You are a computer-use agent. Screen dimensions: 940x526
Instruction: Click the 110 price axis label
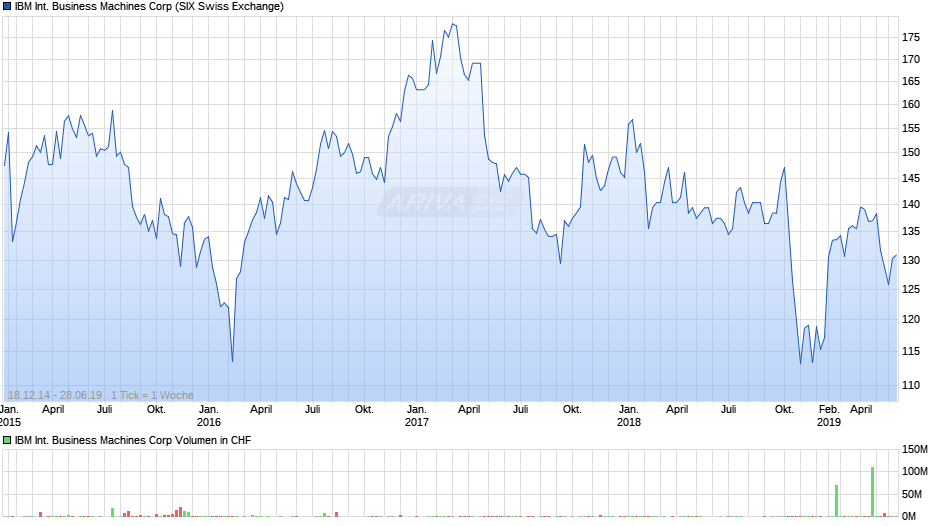(x=911, y=385)
